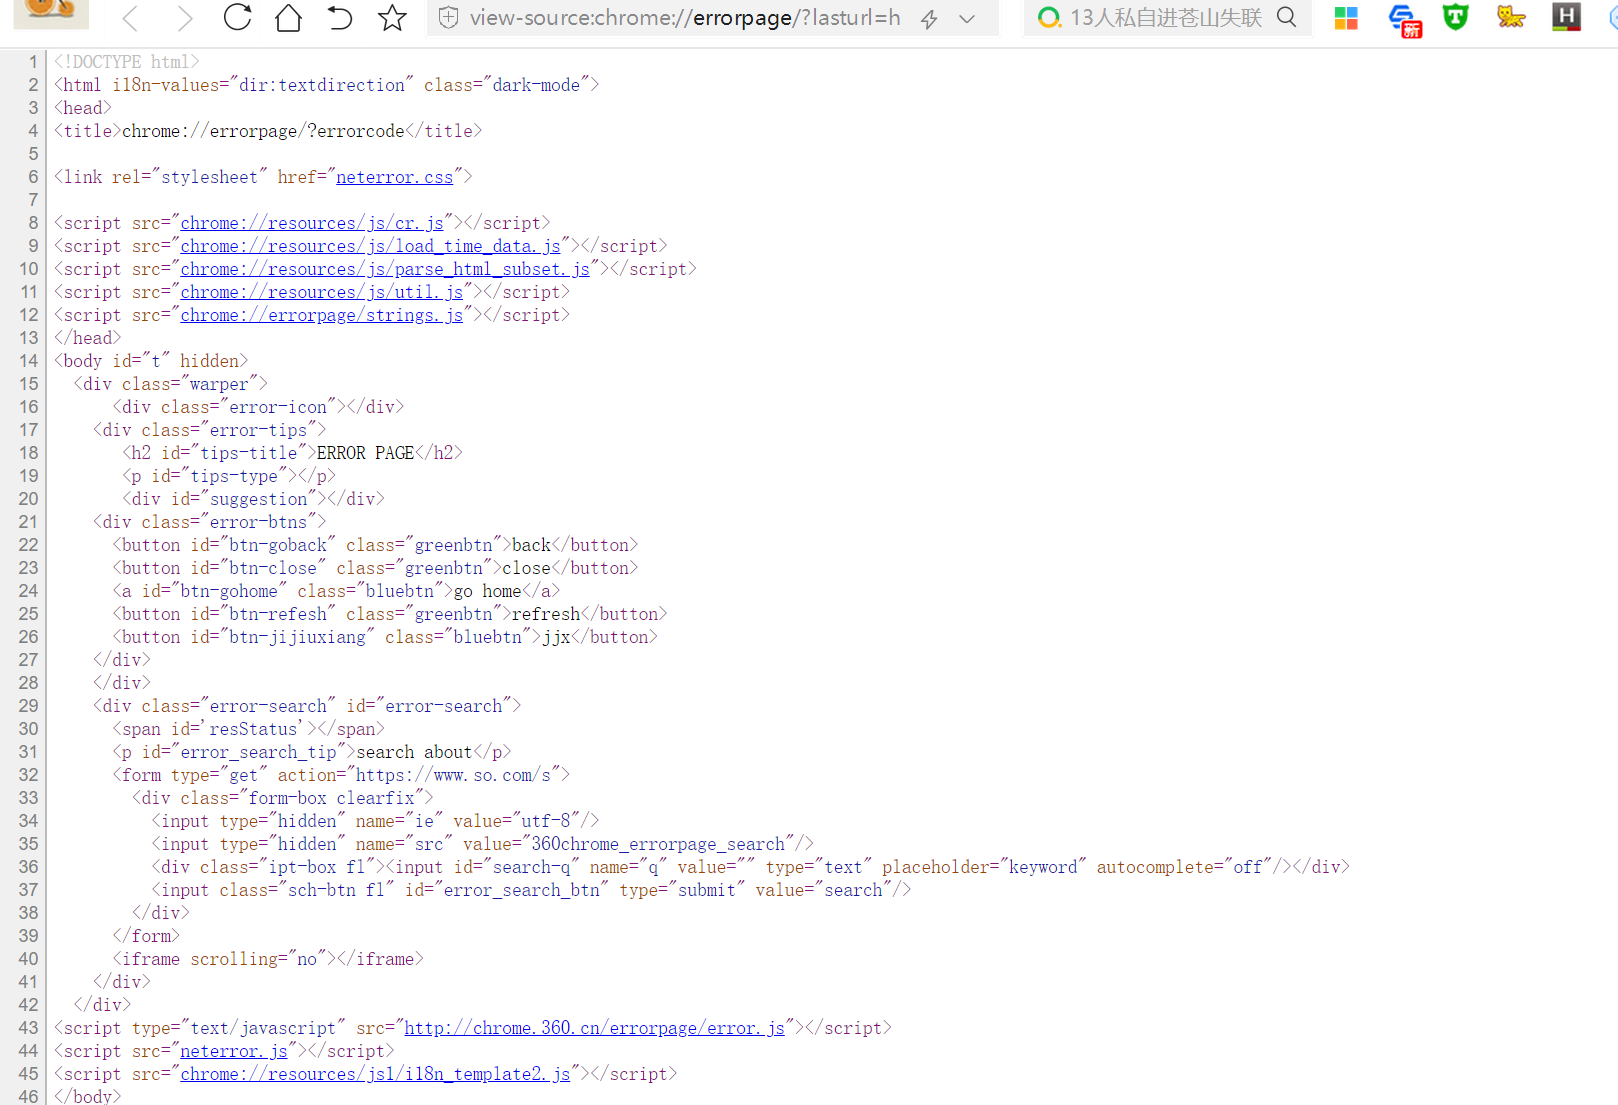Open the browser home page
The height and width of the screenshot is (1105, 1618).
point(289,17)
